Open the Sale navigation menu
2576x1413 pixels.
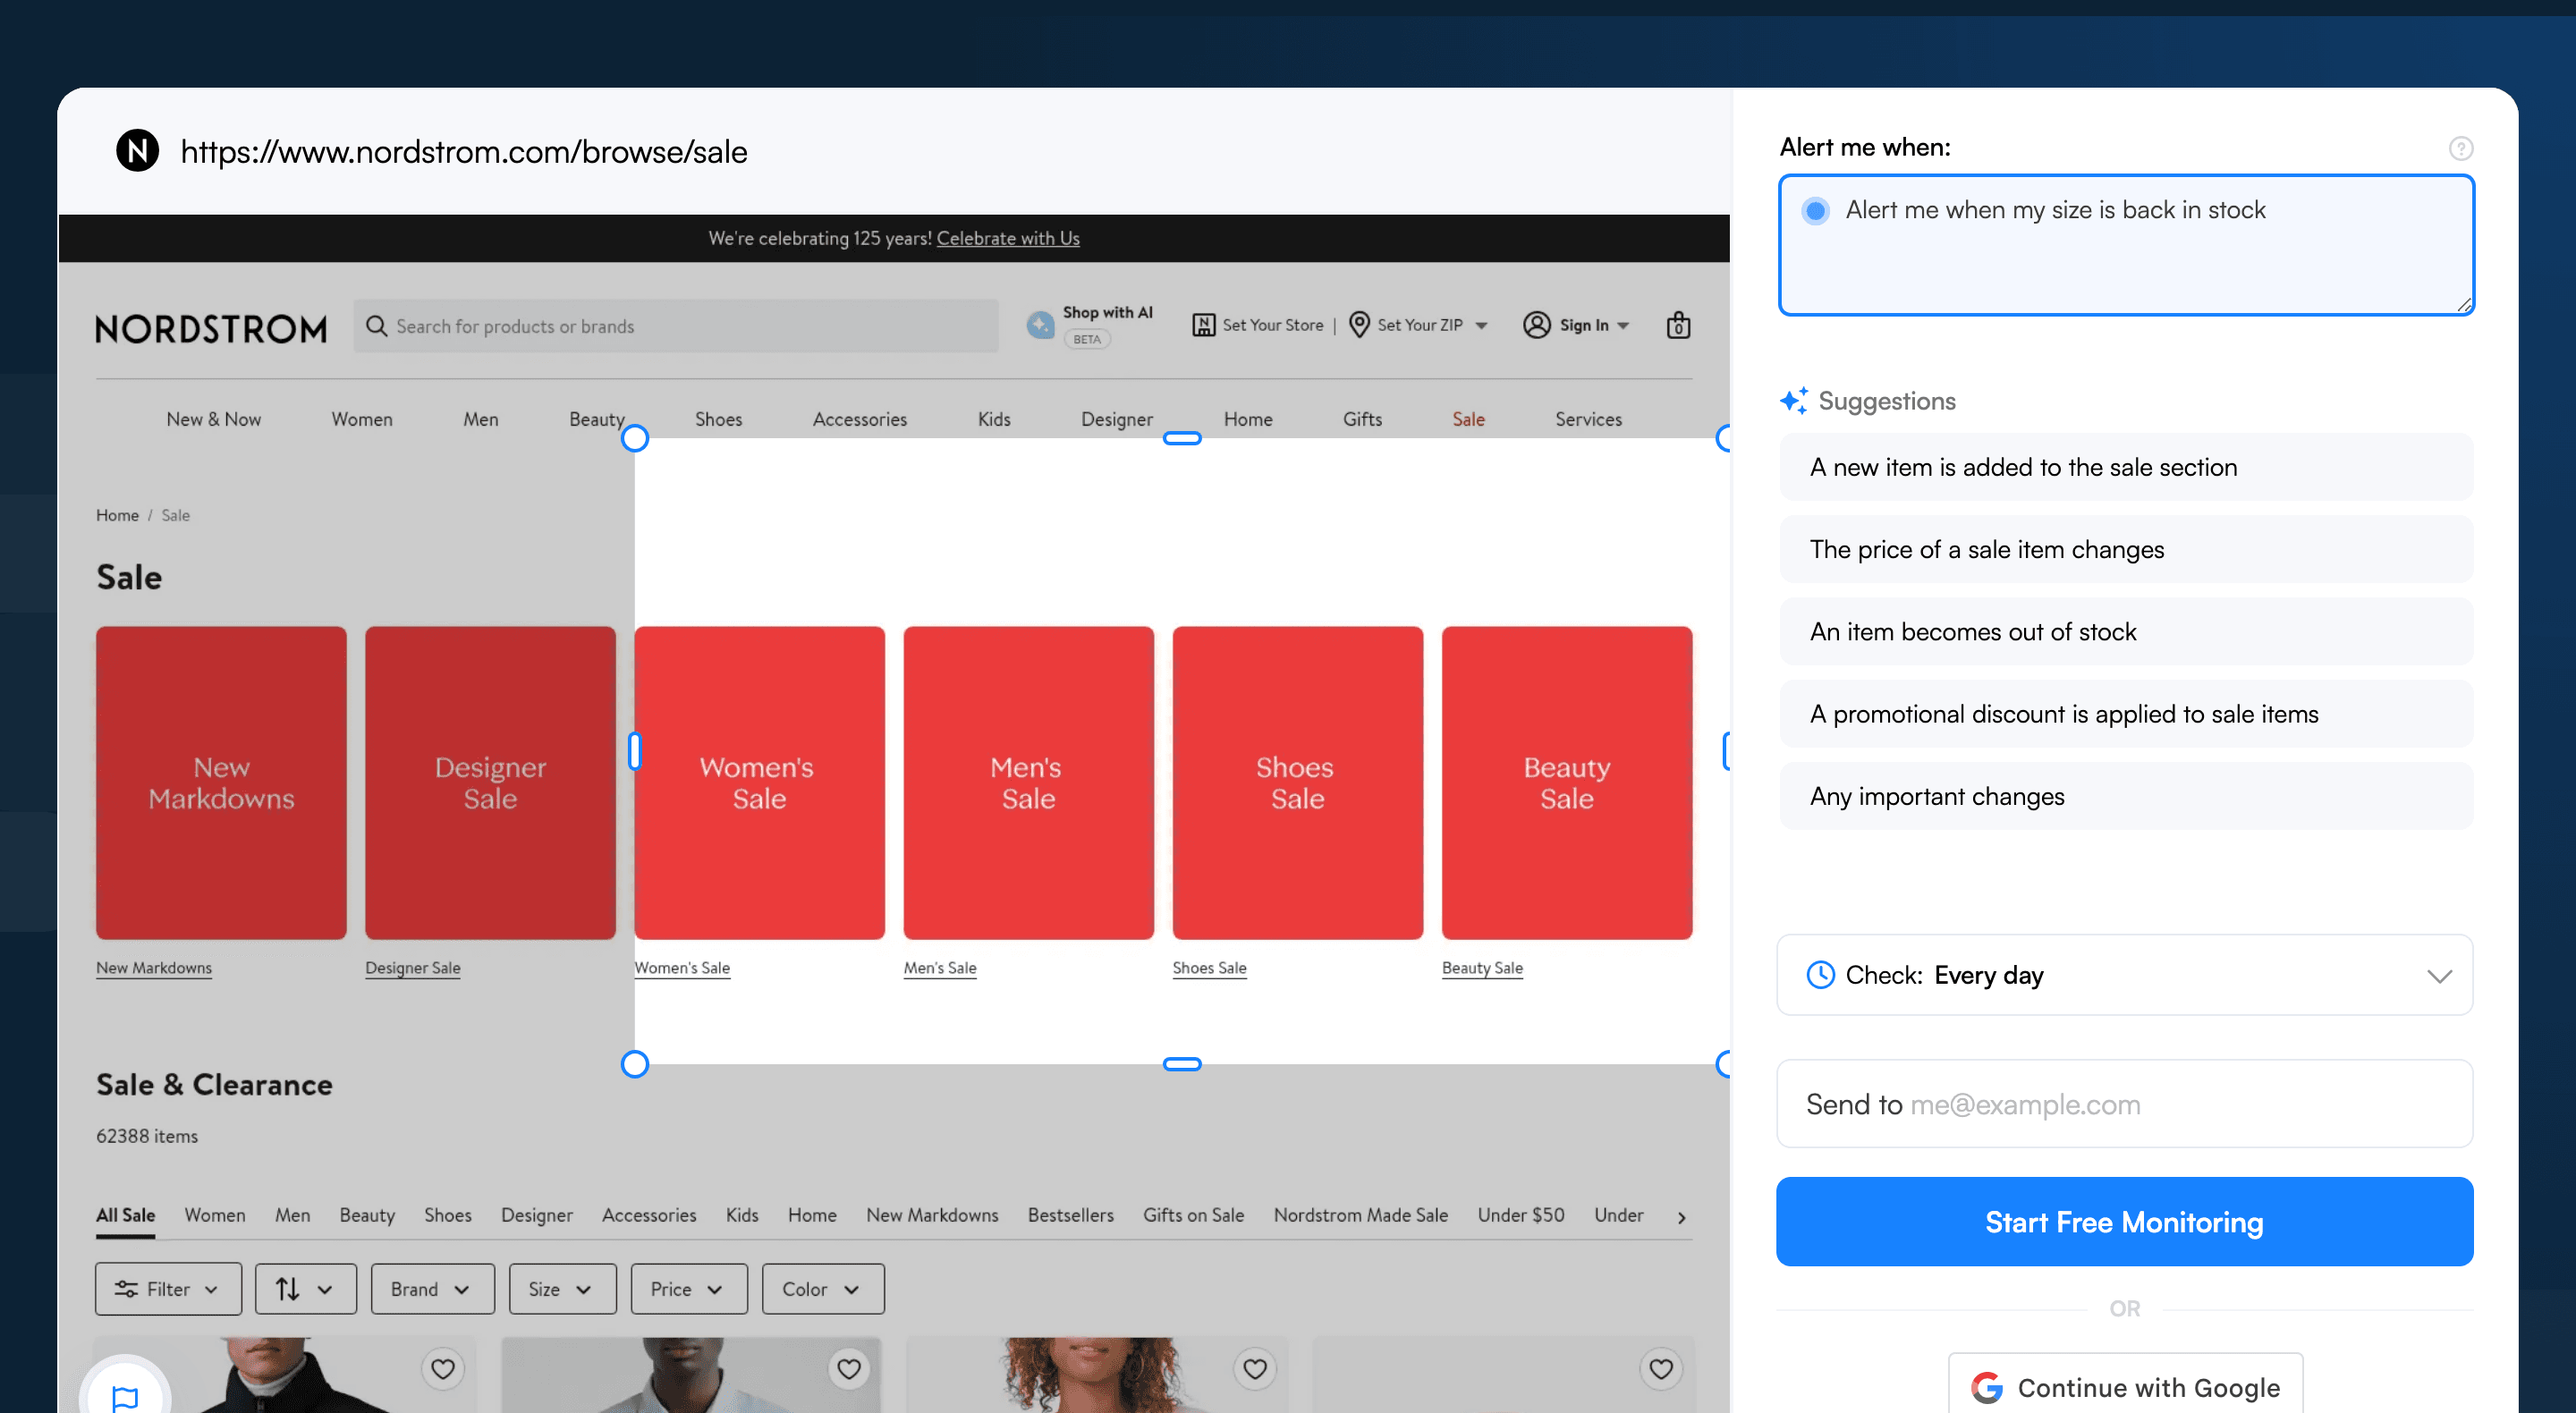point(1468,419)
